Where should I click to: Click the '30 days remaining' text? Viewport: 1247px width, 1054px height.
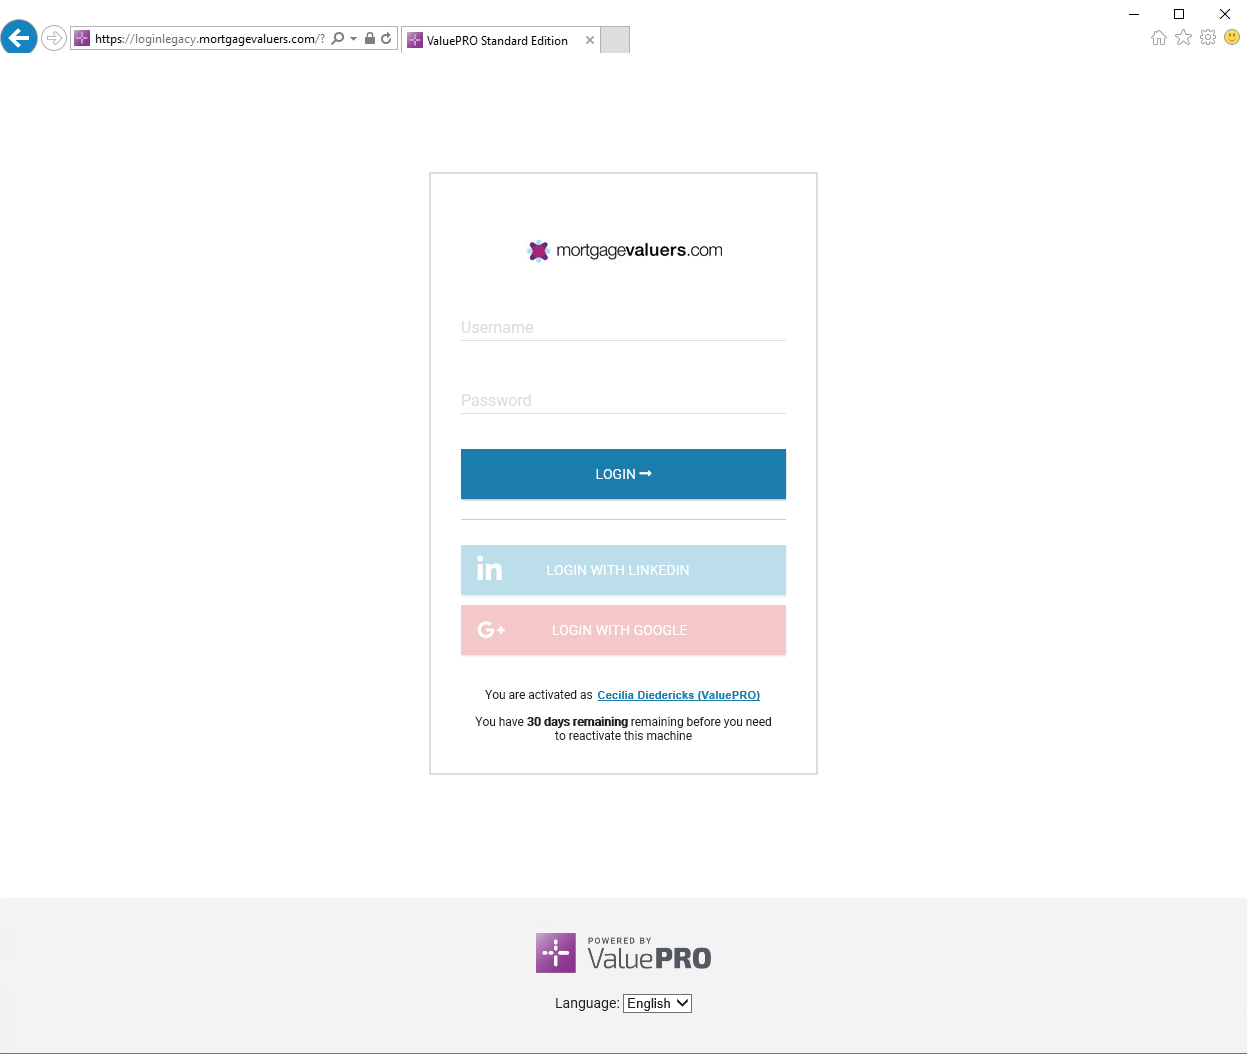[577, 722]
